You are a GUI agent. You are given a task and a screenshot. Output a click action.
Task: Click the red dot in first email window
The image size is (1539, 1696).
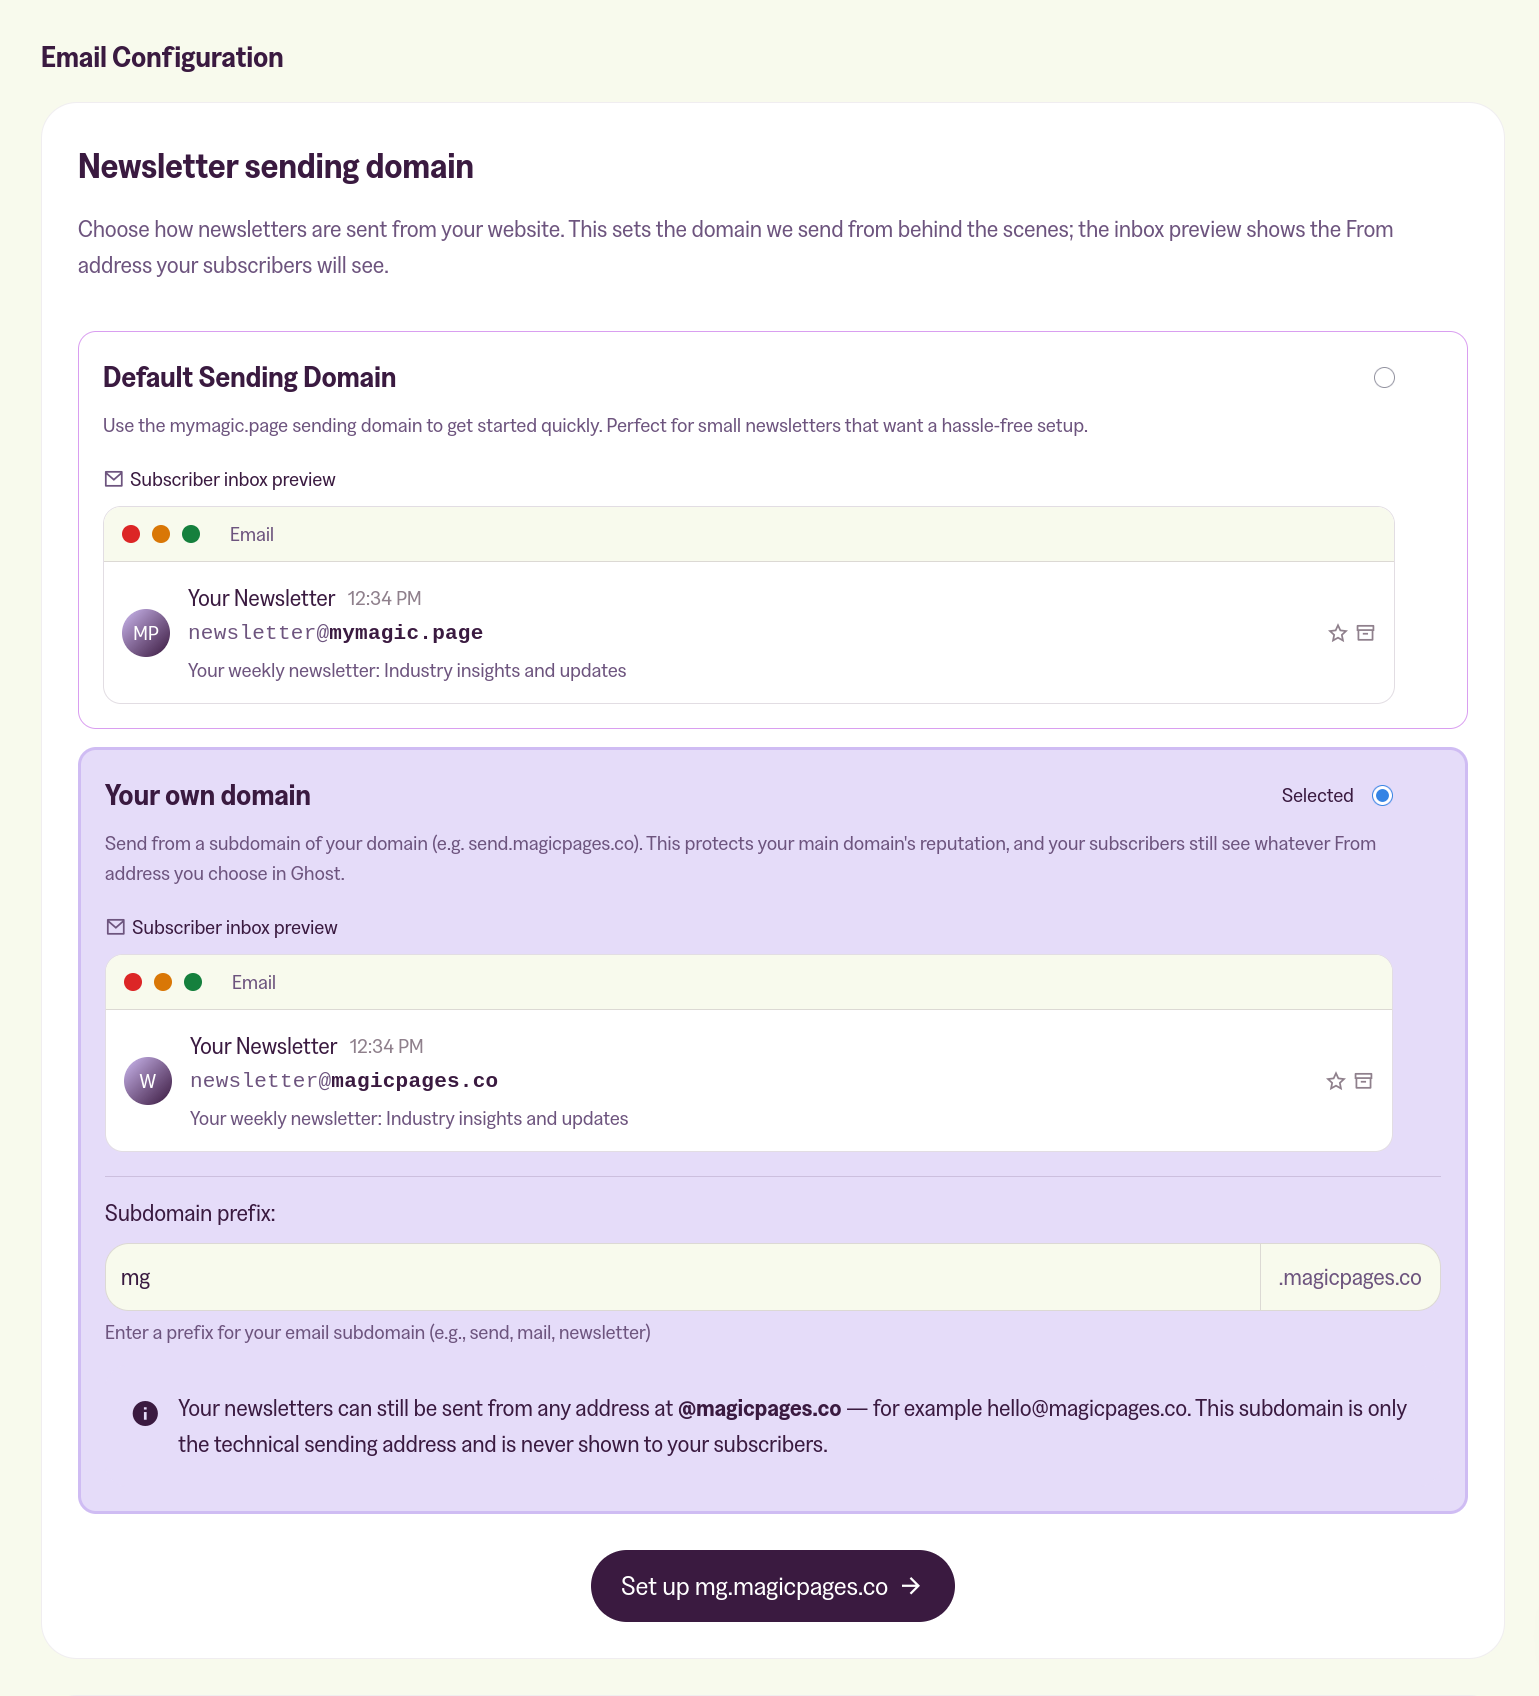pos(131,534)
